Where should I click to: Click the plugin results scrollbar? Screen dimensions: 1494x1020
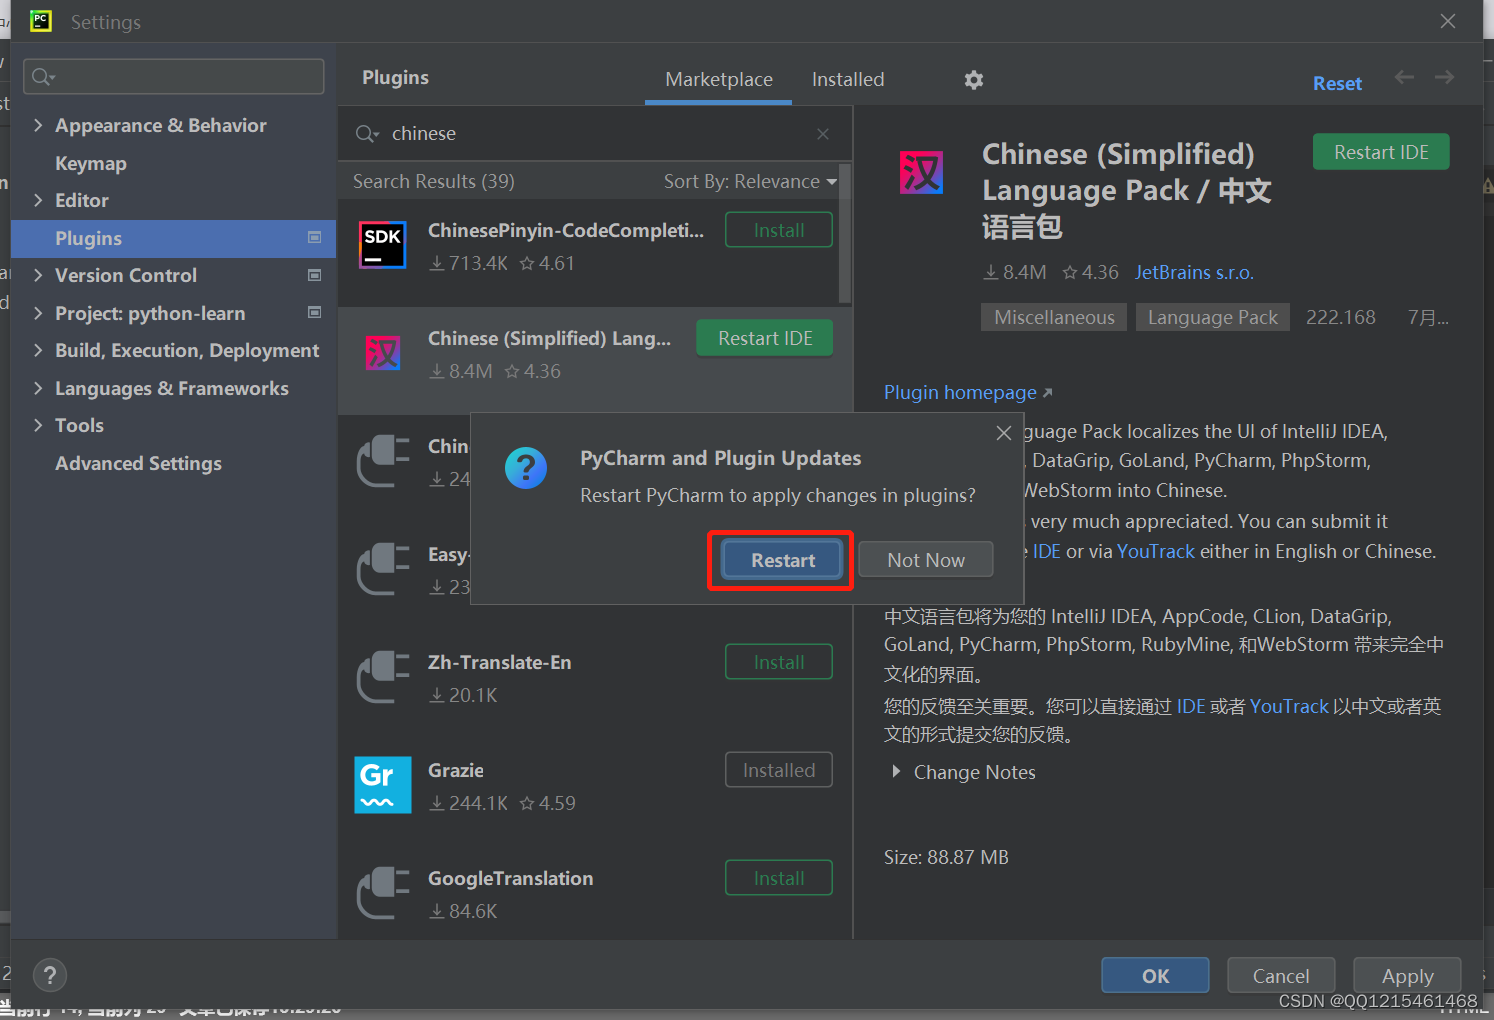845,235
